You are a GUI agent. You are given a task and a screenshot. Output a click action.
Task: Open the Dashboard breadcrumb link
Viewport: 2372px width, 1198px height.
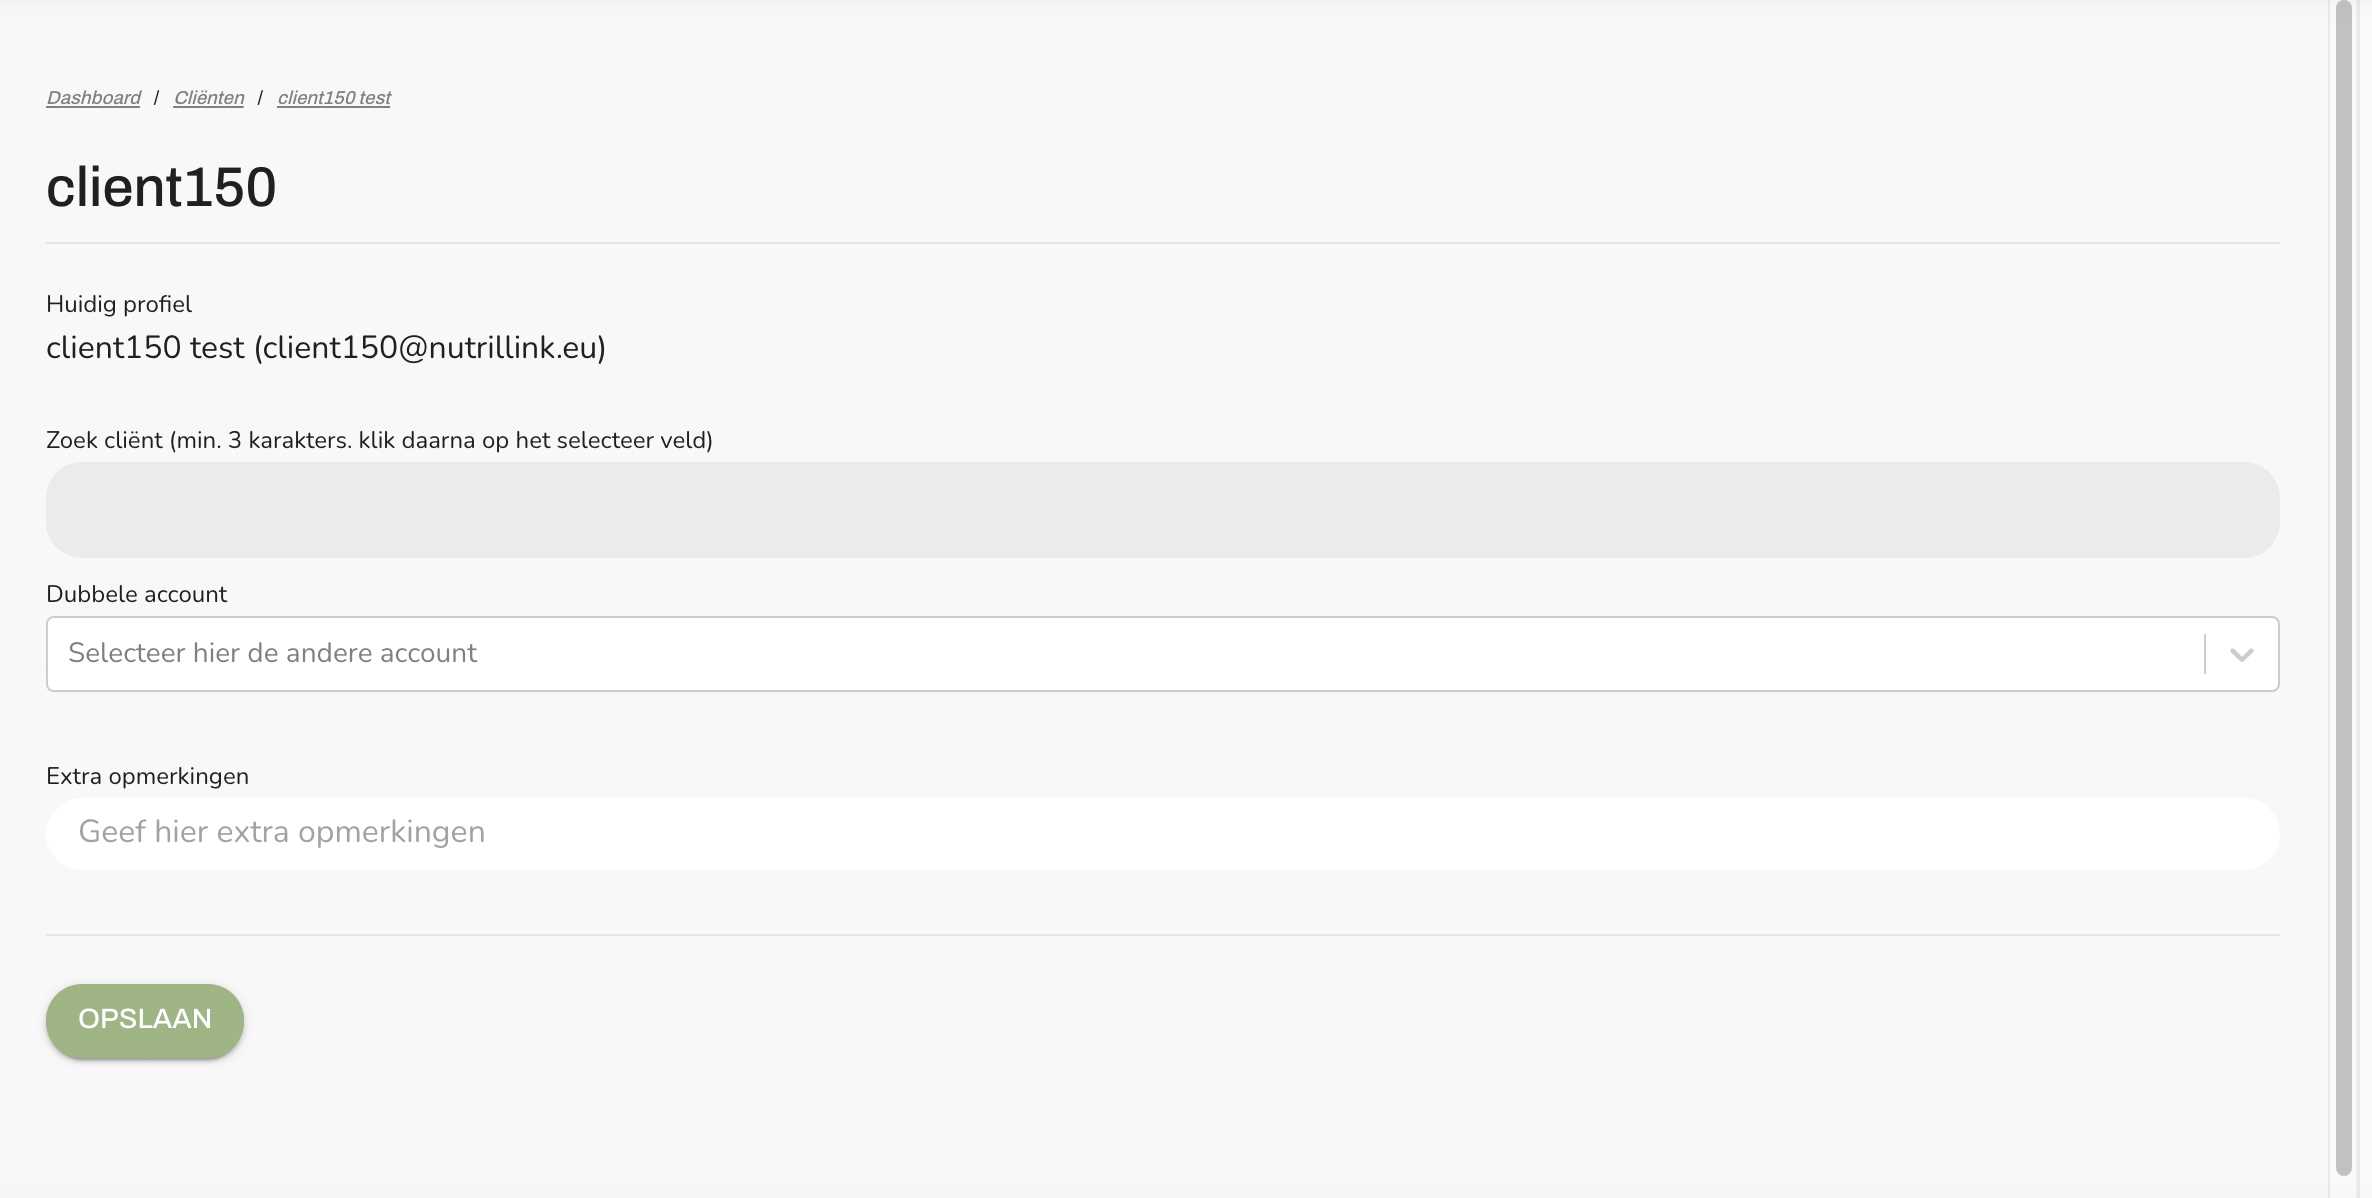[x=93, y=98]
